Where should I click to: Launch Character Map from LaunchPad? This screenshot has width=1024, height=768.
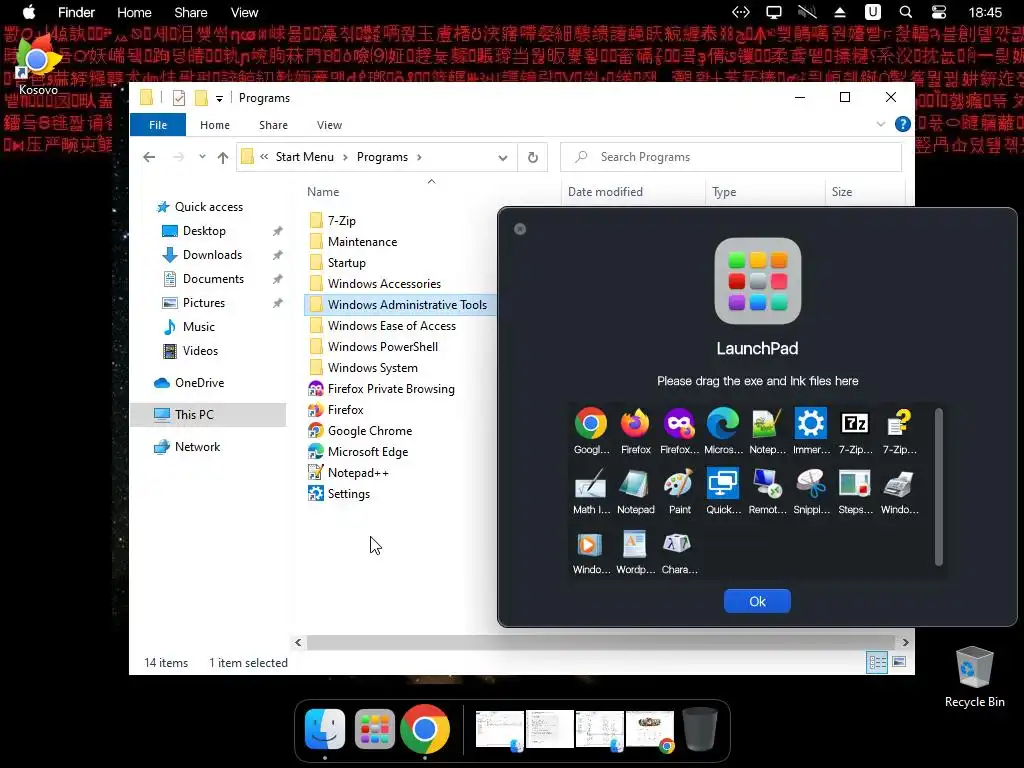point(678,545)
